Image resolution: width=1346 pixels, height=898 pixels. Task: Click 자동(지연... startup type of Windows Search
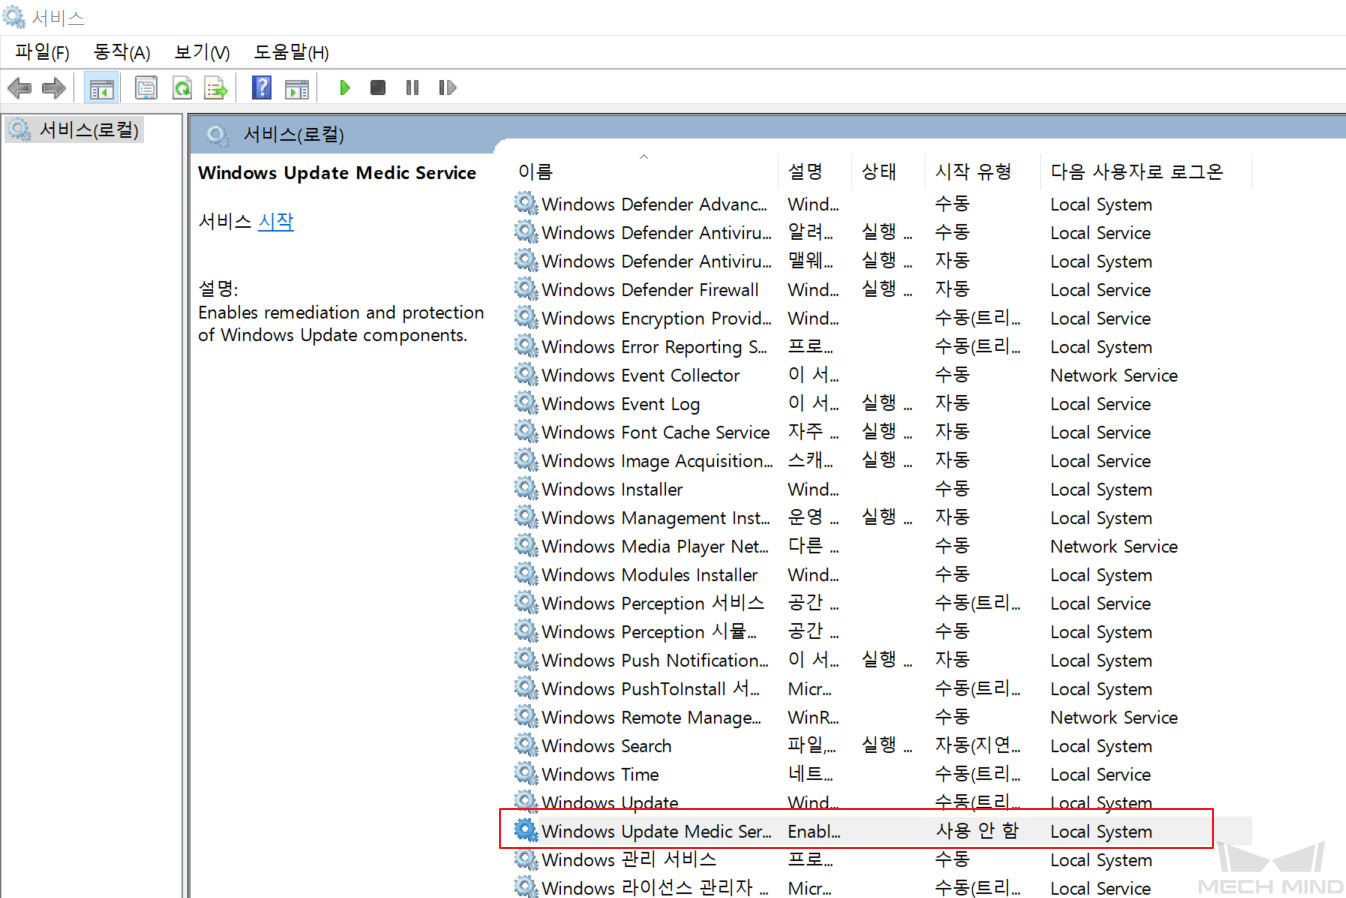(978, 745)
